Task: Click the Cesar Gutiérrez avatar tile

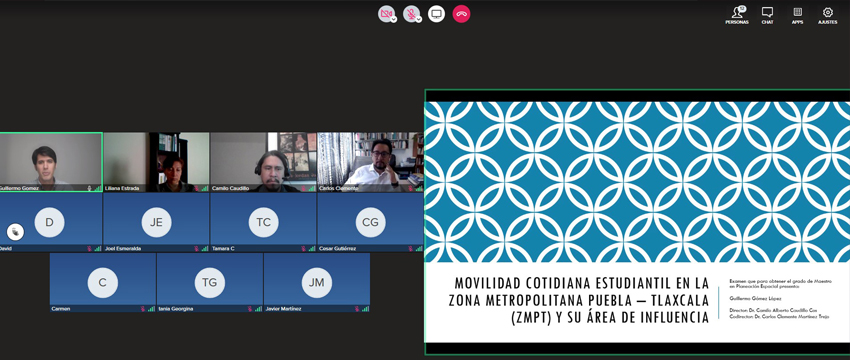Action: [x=370, y=222]
